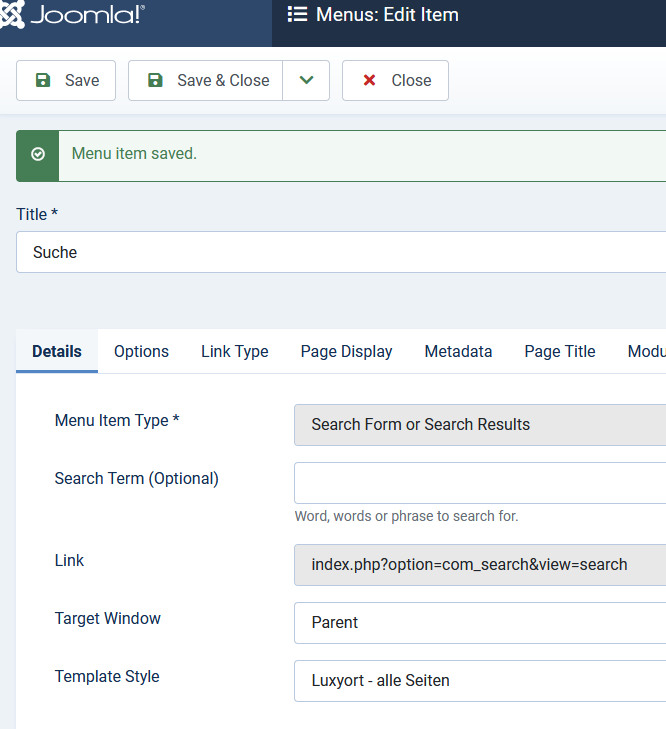
Task: Click the list icon beside Menus: Edit Item
Action: pos(297,15)
